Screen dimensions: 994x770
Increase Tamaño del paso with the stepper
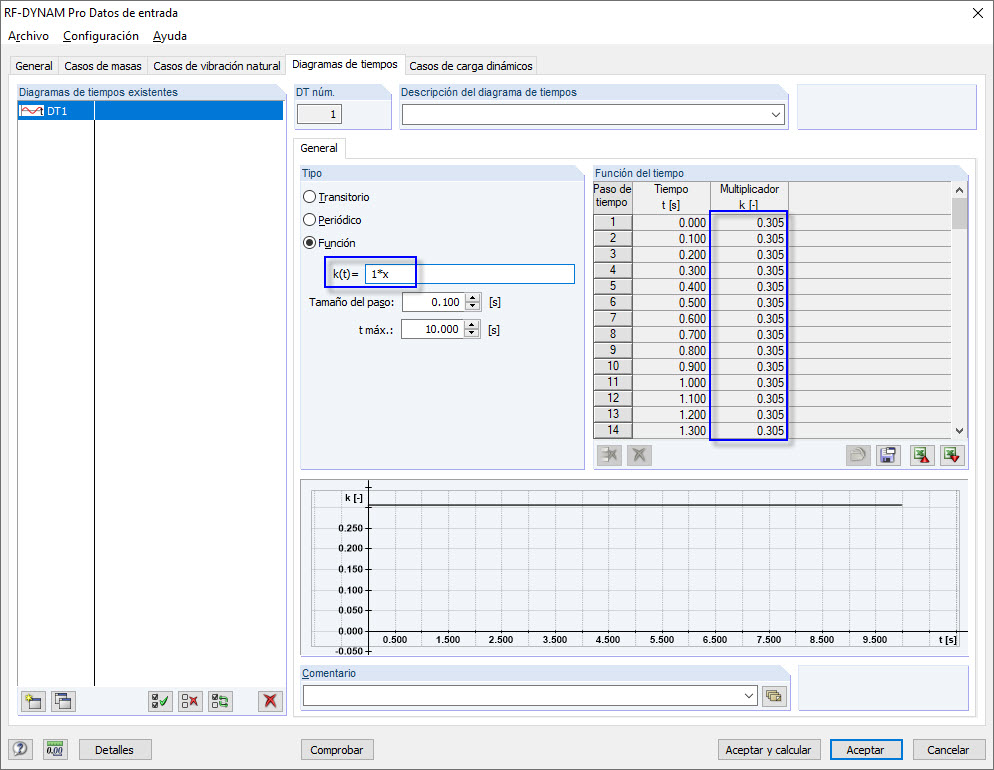point(472,296)
